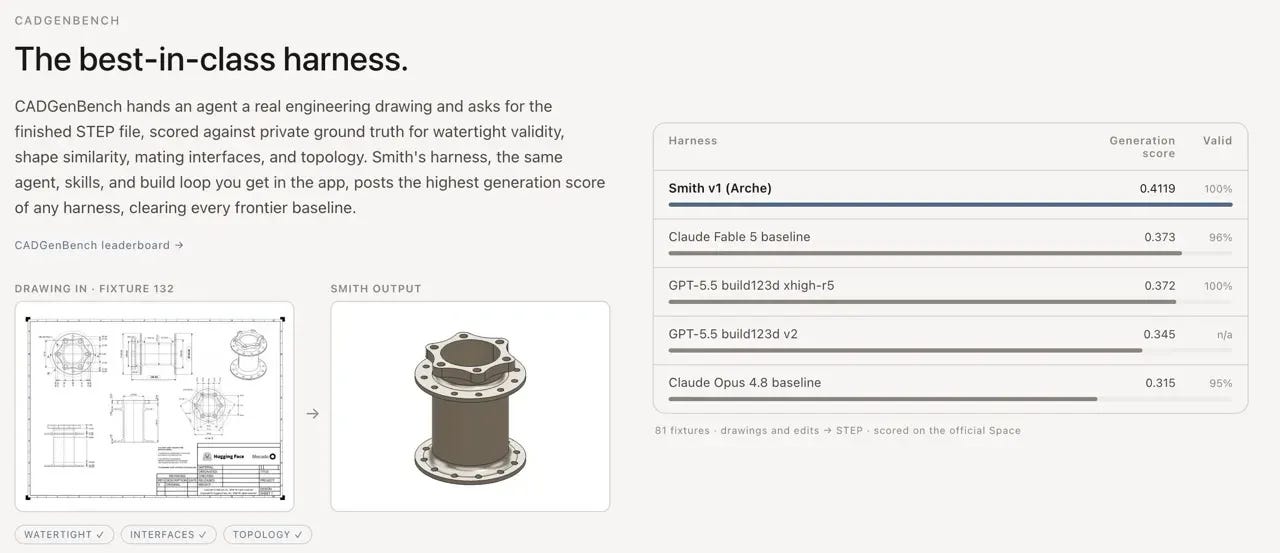Click the Claude Opus 4.8 score bar
The image size is (1280, 553).
(x=882, y=399)
